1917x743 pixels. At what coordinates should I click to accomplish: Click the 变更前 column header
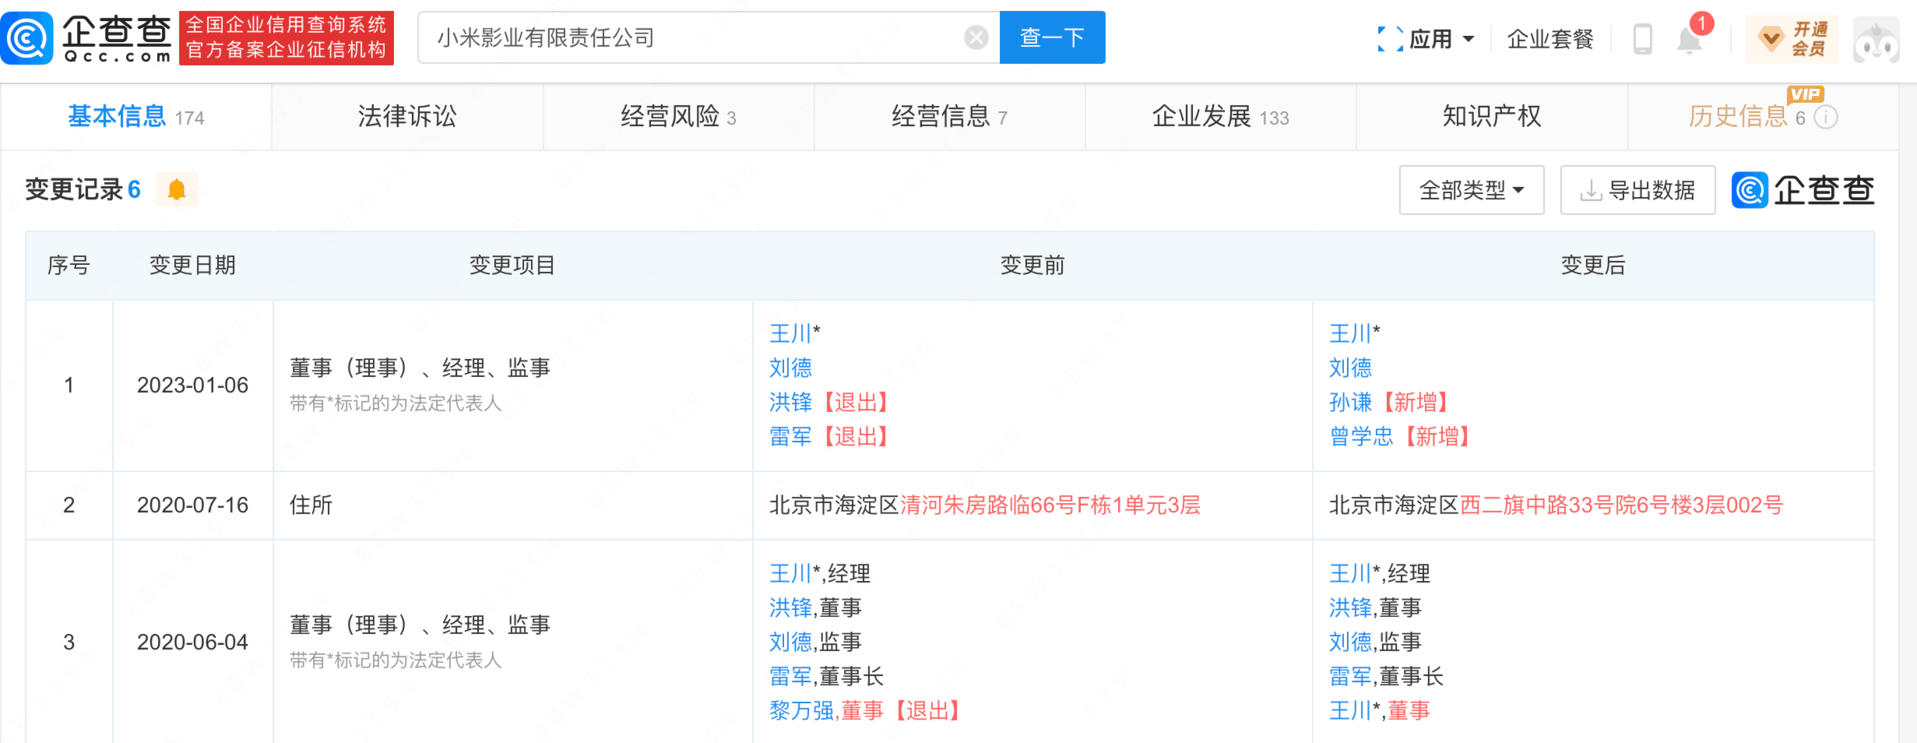1032,265
